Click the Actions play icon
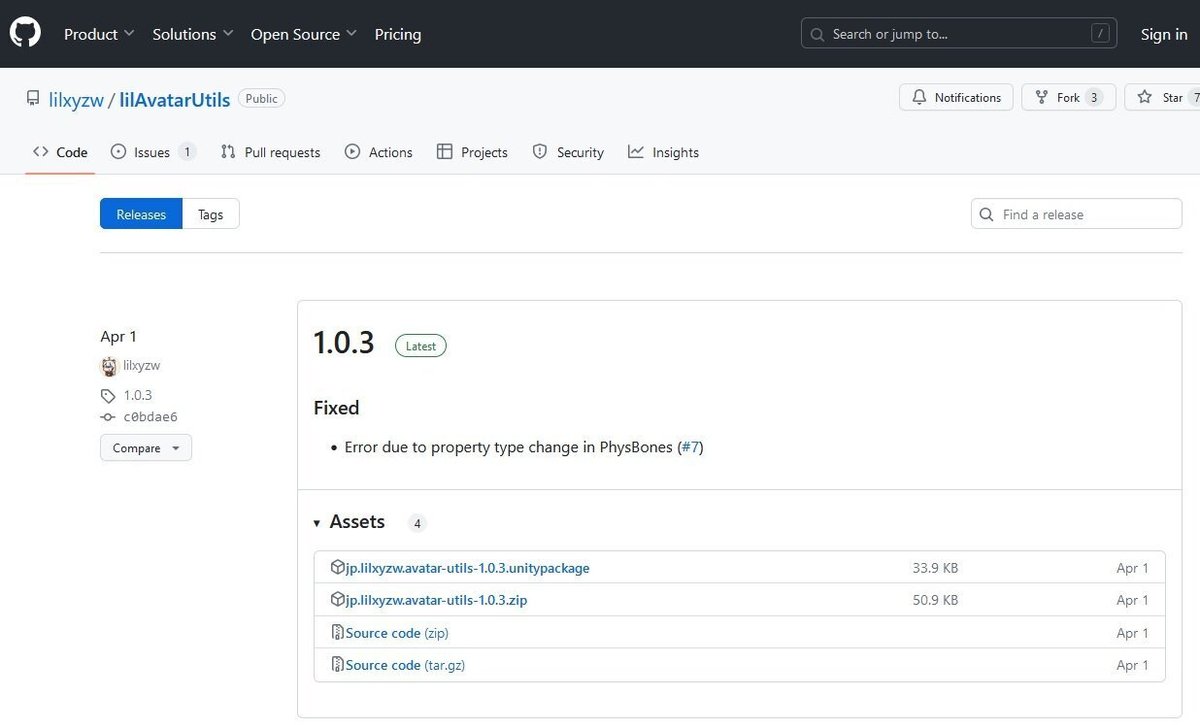This screenshot has height=725, width=1200. pos(352,152)
